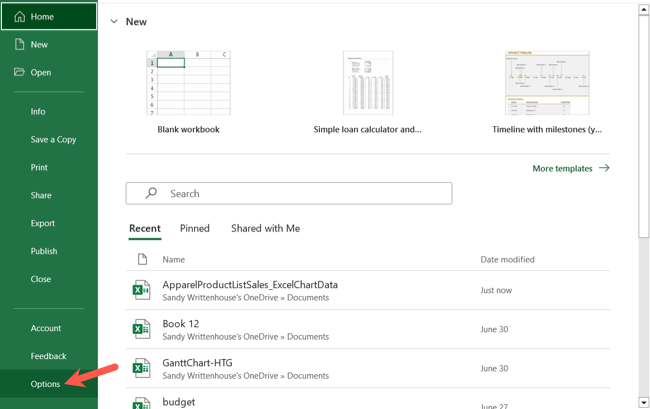The width and height of the screenshot is (650, 409).
Task: Open the GanttChart-HTG file name
Action: click(197, 363)
